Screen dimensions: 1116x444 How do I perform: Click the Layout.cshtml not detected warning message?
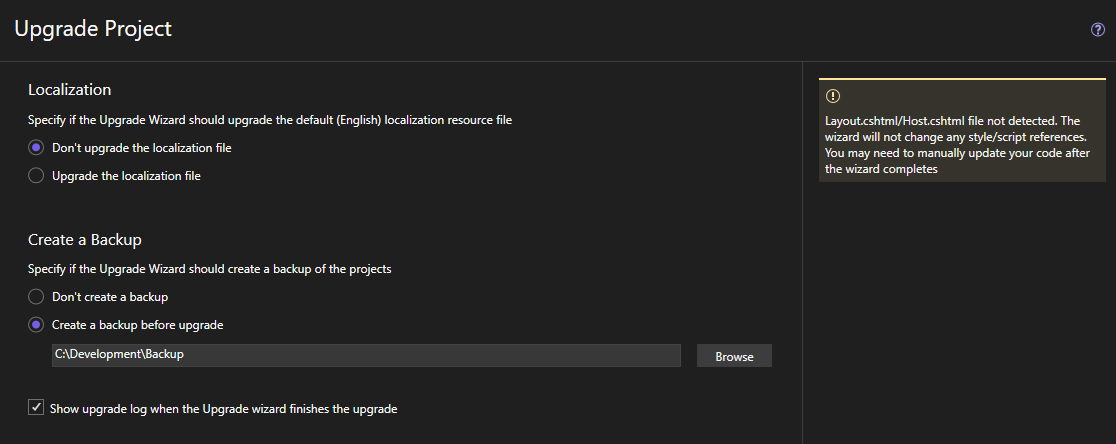pyautogui.click(x=957, y=145)
